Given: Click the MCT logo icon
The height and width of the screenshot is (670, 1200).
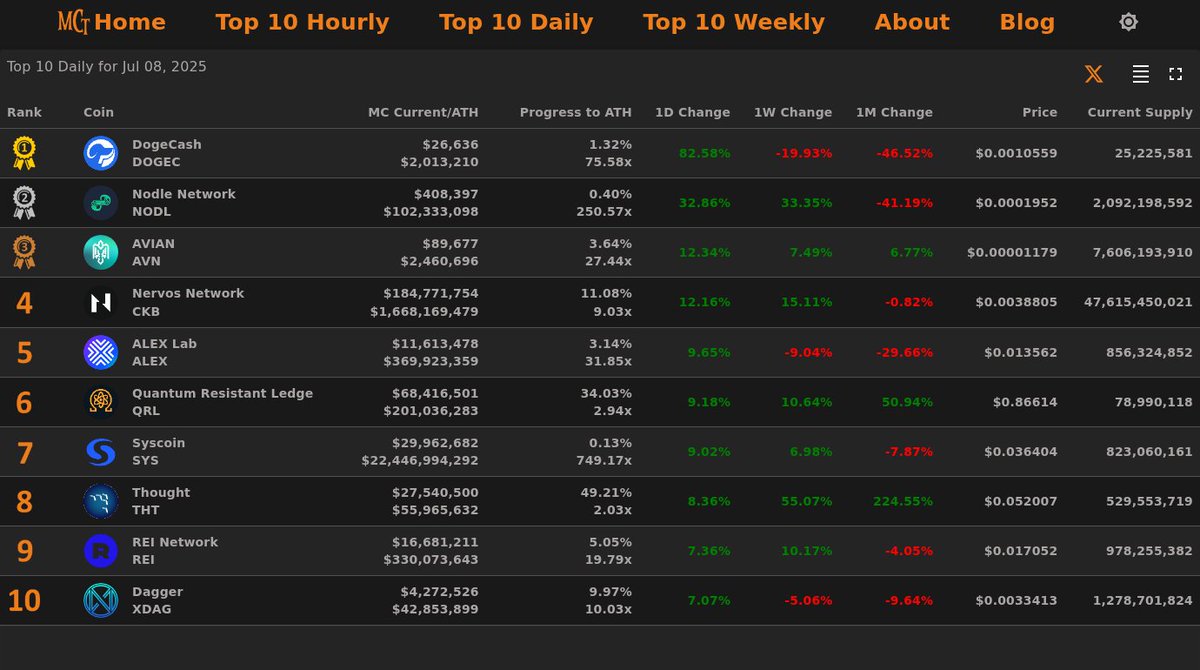Looking at the screenshot, I should pos(74,21).
